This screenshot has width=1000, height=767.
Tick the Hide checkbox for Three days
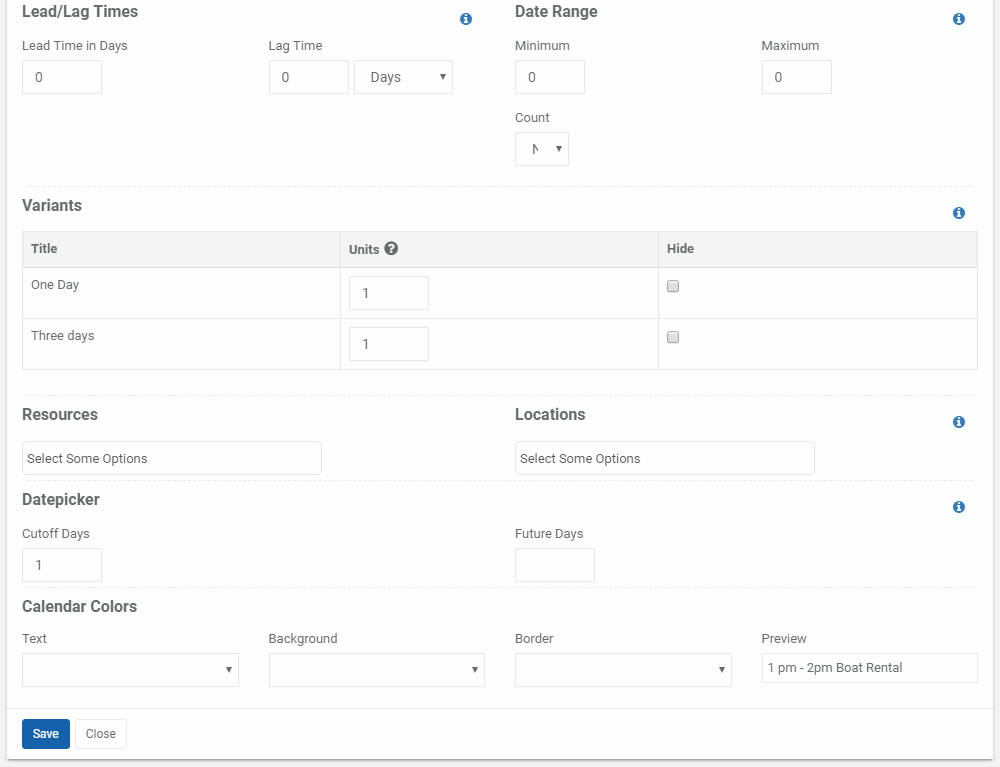coord(673,337)
